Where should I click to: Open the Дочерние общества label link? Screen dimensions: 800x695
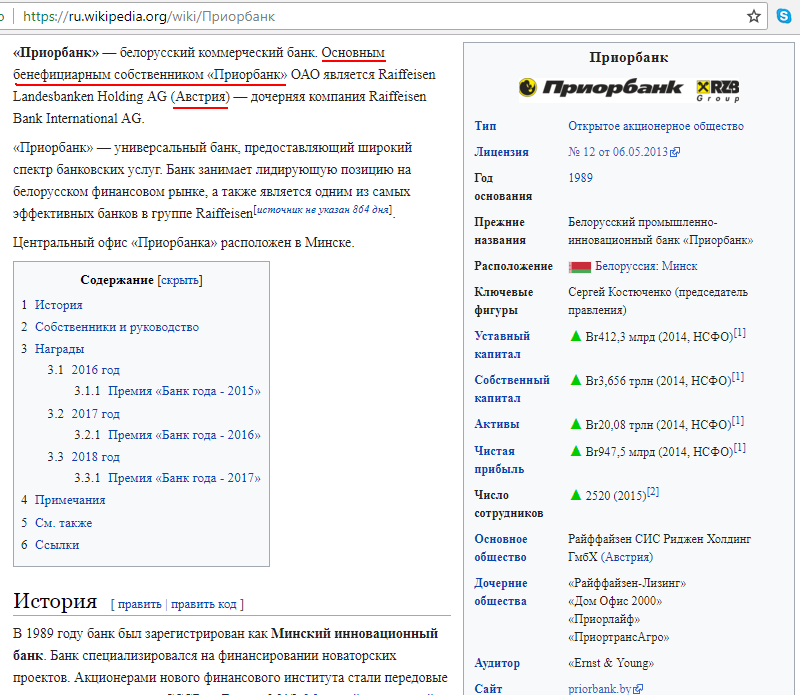coord(501,592)
